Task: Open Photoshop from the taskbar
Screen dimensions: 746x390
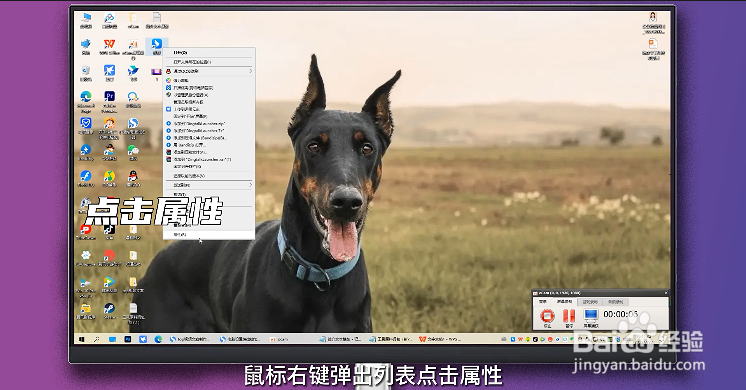Action: 128,339
